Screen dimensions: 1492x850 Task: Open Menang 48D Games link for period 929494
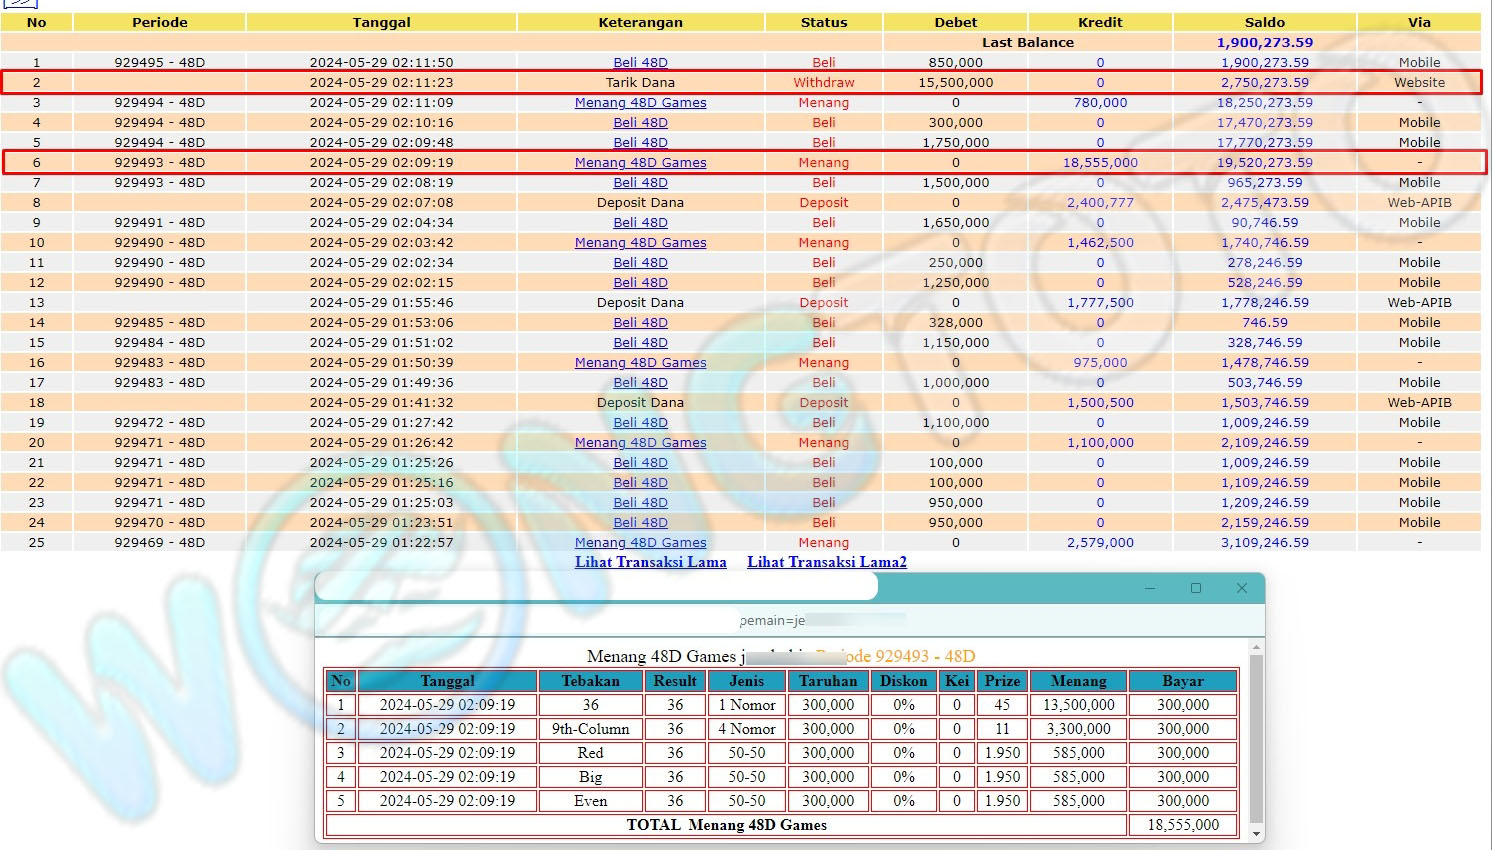pyautogui.click(x=640, y=103)
